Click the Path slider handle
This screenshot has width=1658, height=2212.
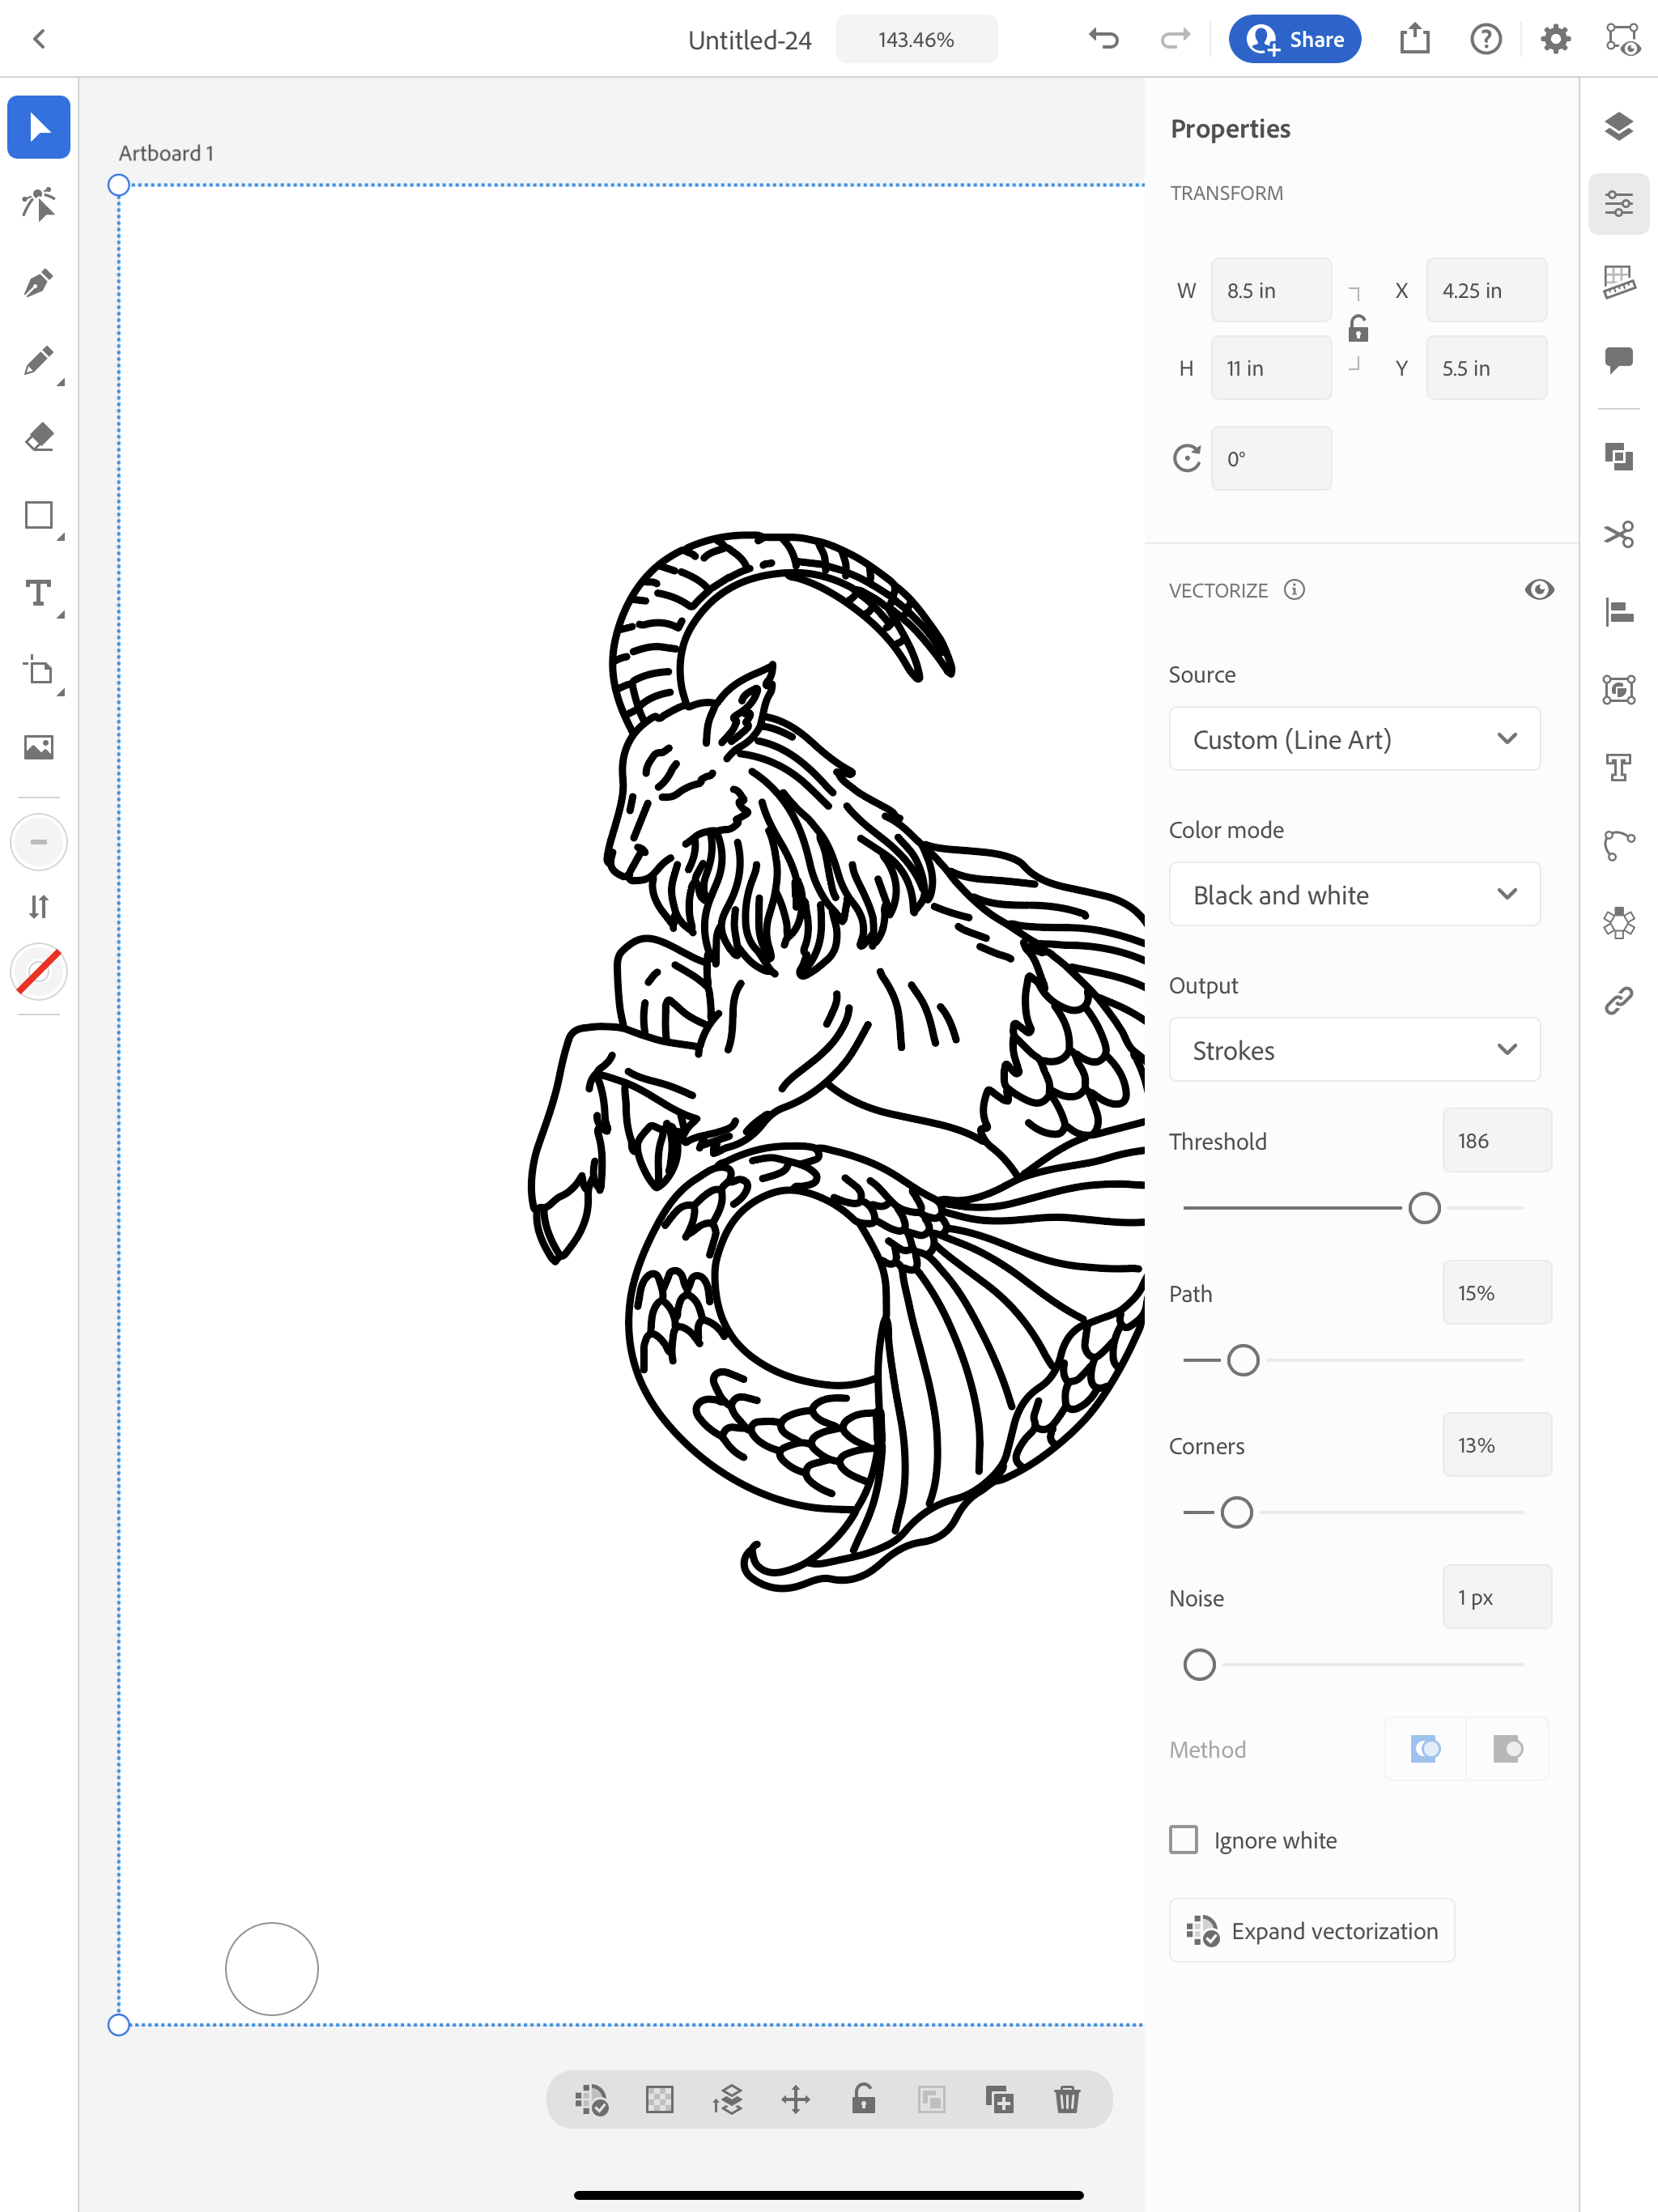pyautogui.click(x=1243, y=1360)
